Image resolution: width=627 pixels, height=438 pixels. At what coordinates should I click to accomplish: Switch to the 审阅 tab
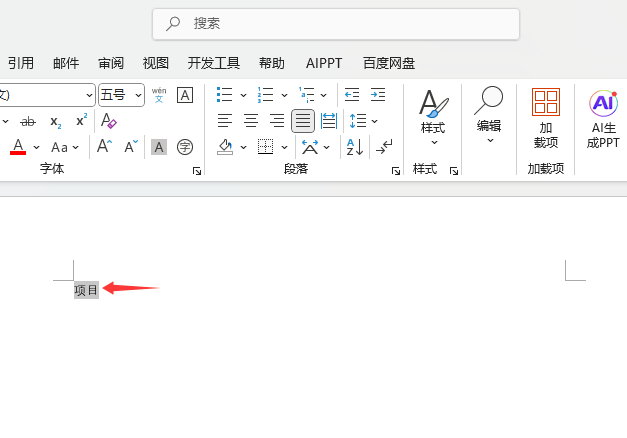point(111,63)
